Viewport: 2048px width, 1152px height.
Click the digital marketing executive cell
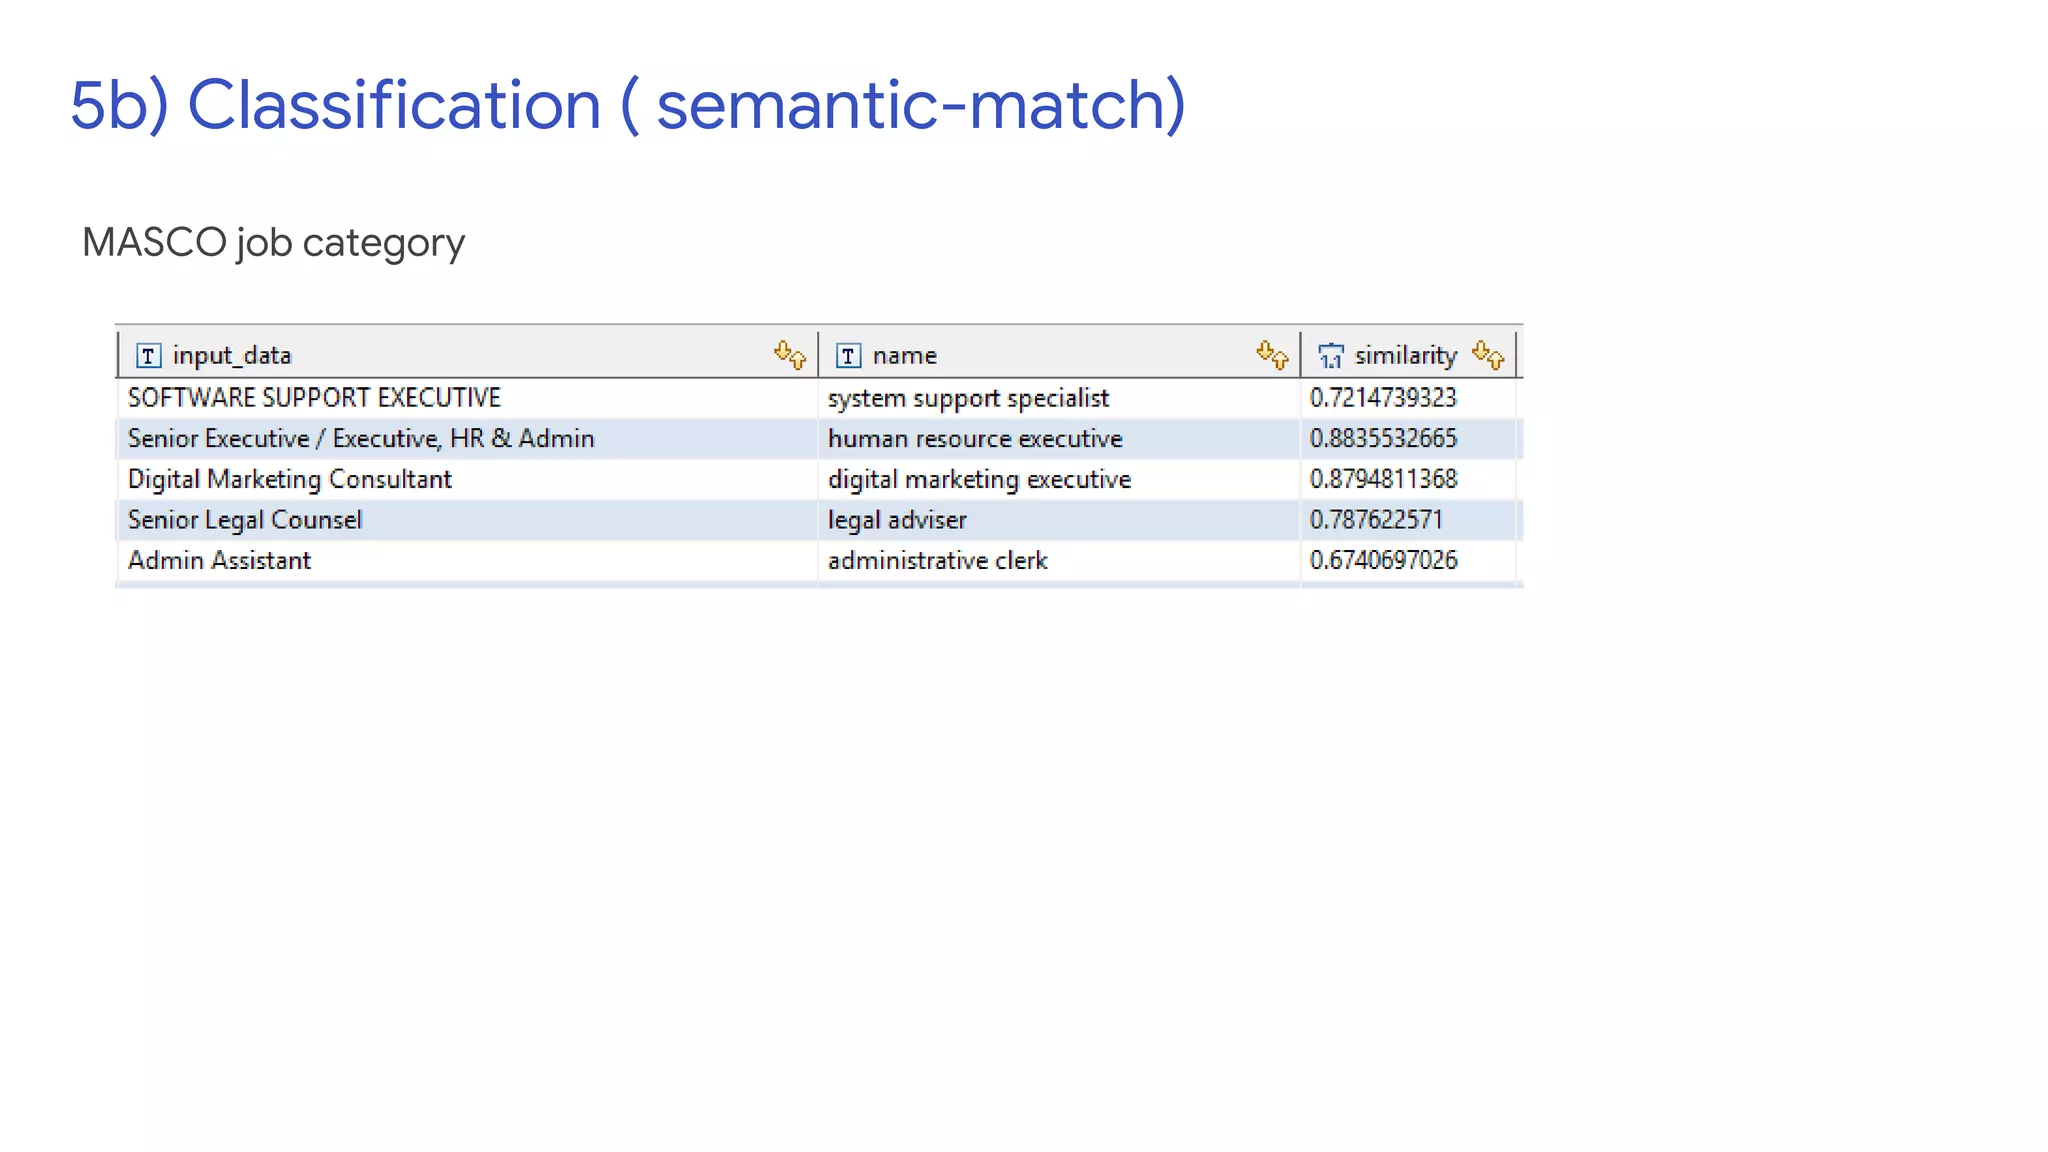point(1059,479)
